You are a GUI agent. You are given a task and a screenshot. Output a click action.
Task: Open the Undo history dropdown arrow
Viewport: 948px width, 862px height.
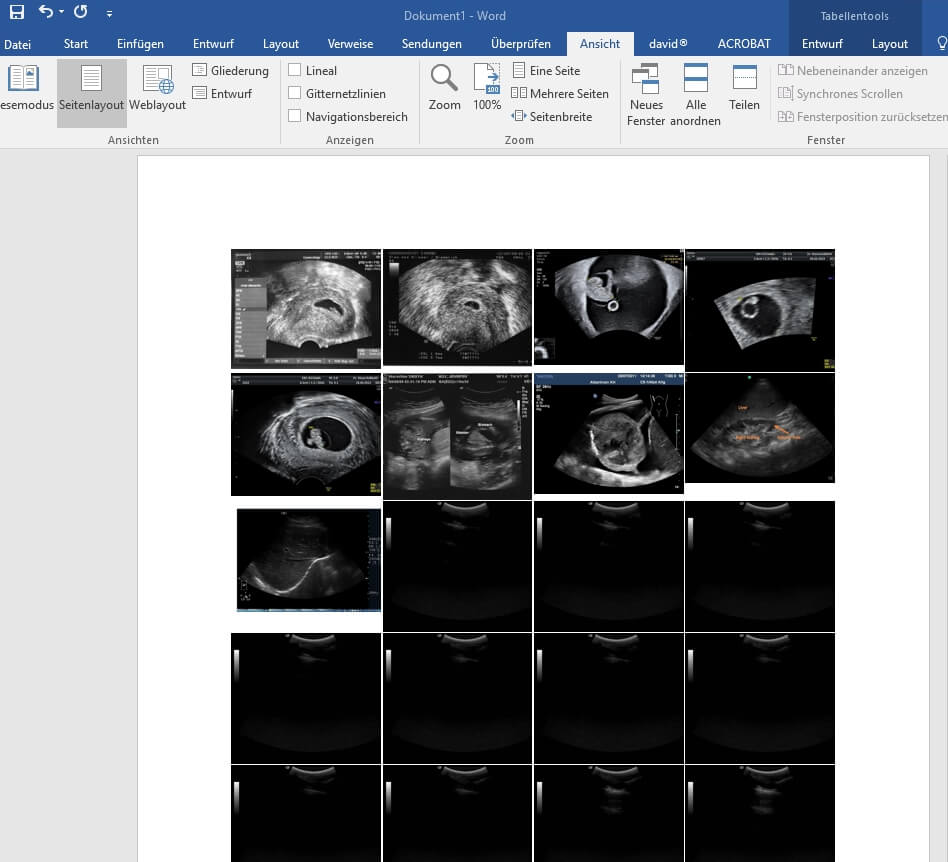click(62, 12)
